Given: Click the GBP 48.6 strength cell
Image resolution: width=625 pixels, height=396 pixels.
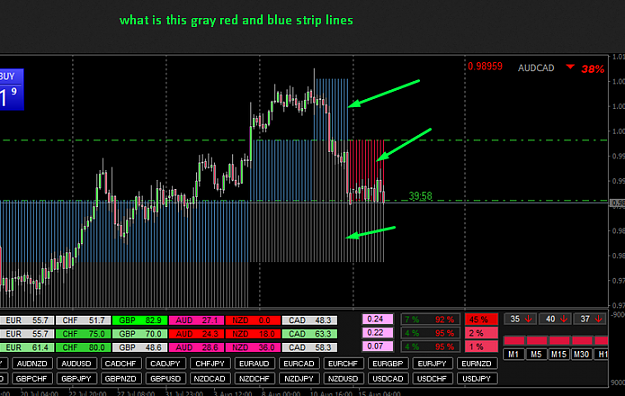Looking at the screenshot, I should pos(140,347).
